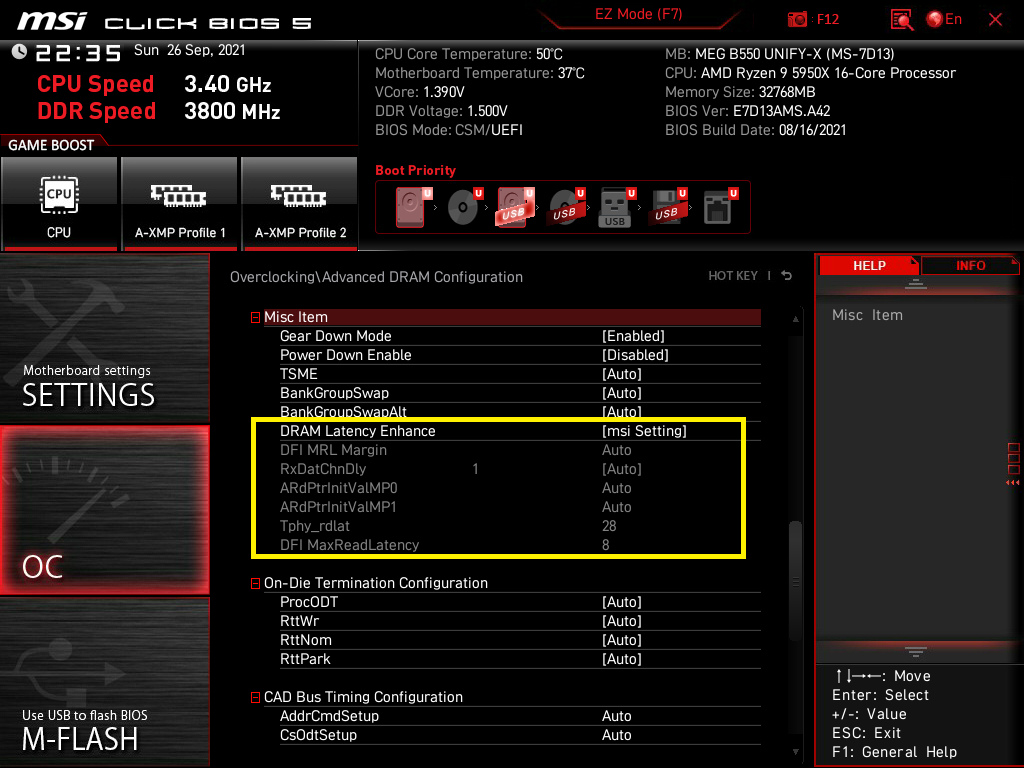The height and width of the screenshot is (768, 1024).
Task: Select the DFI MaxReadLatency row
Action: (520, 545)
